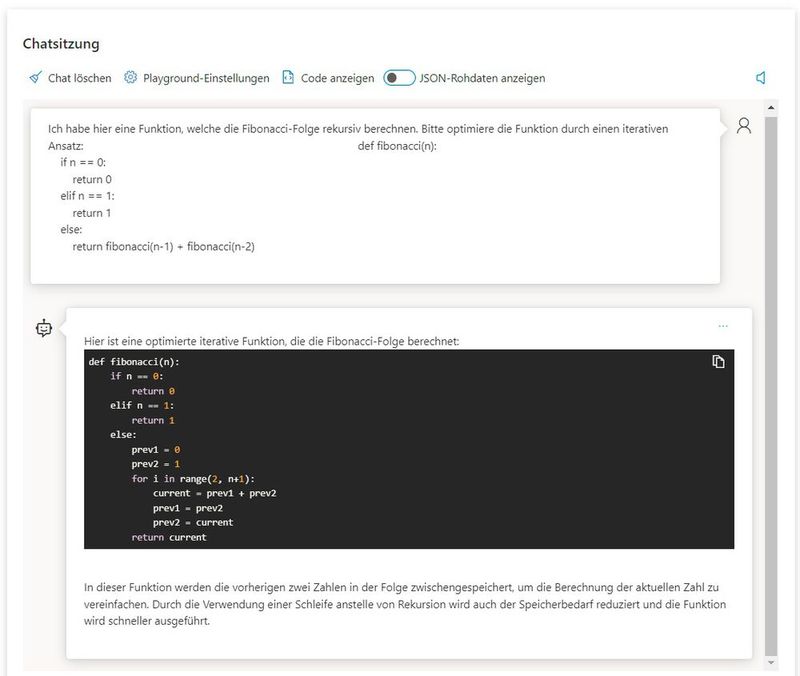Click the user's Fibonacci prompt message
The image size is (800, 676).
(370, 190)
